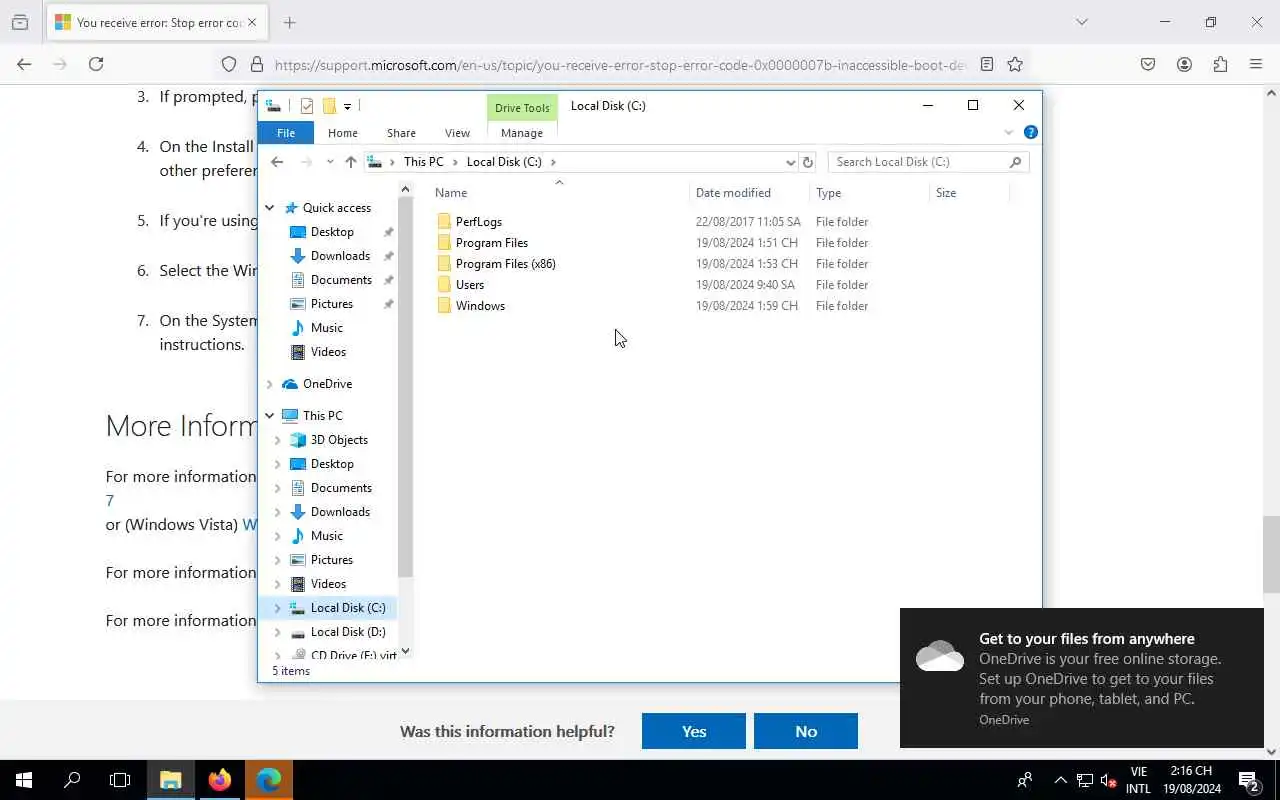The image size is (1280, 800).
Task: Open the Firefox application menu
Action: pyautogui.click(x=1256, y=64)
